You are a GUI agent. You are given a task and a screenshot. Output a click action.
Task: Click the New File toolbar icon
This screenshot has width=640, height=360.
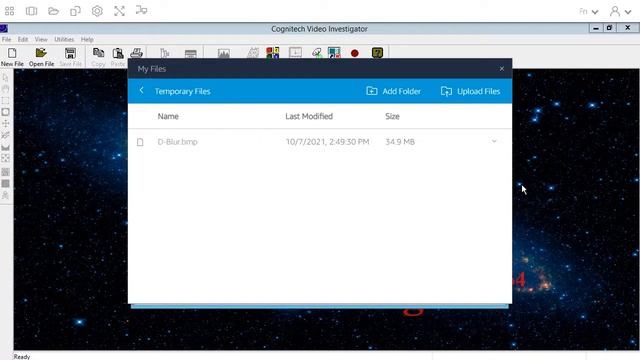coord(12,53)
